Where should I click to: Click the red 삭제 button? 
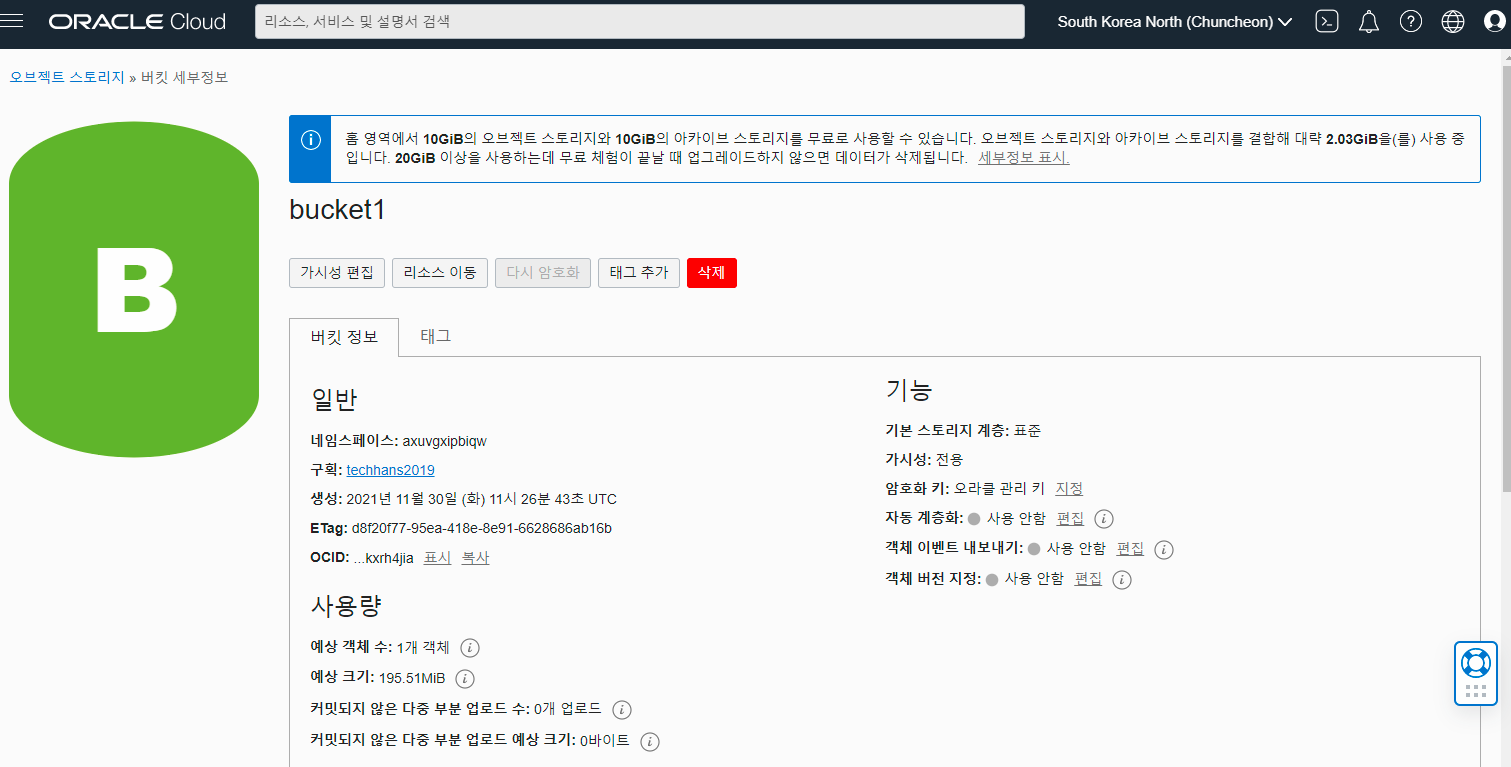[712, 273]
